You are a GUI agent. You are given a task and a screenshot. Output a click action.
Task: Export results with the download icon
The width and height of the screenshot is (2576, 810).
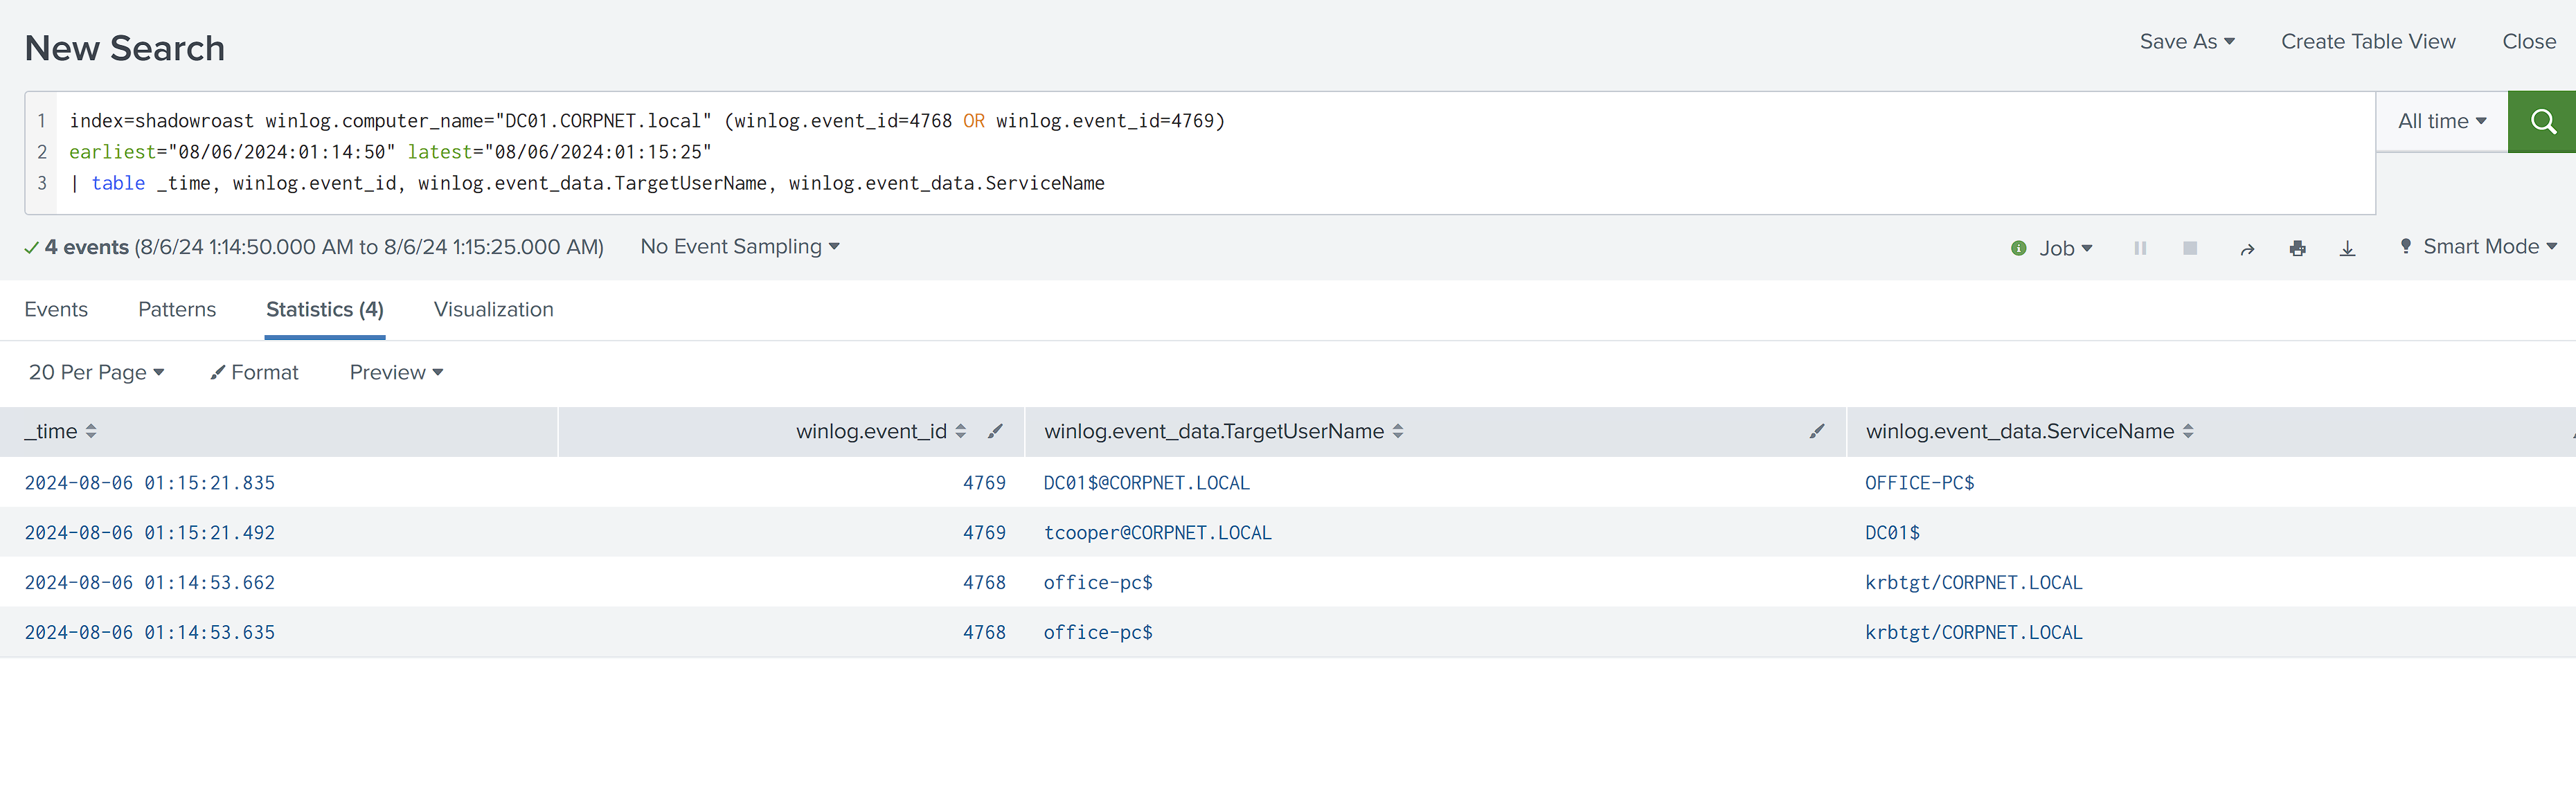click(x=2347, y=249)
